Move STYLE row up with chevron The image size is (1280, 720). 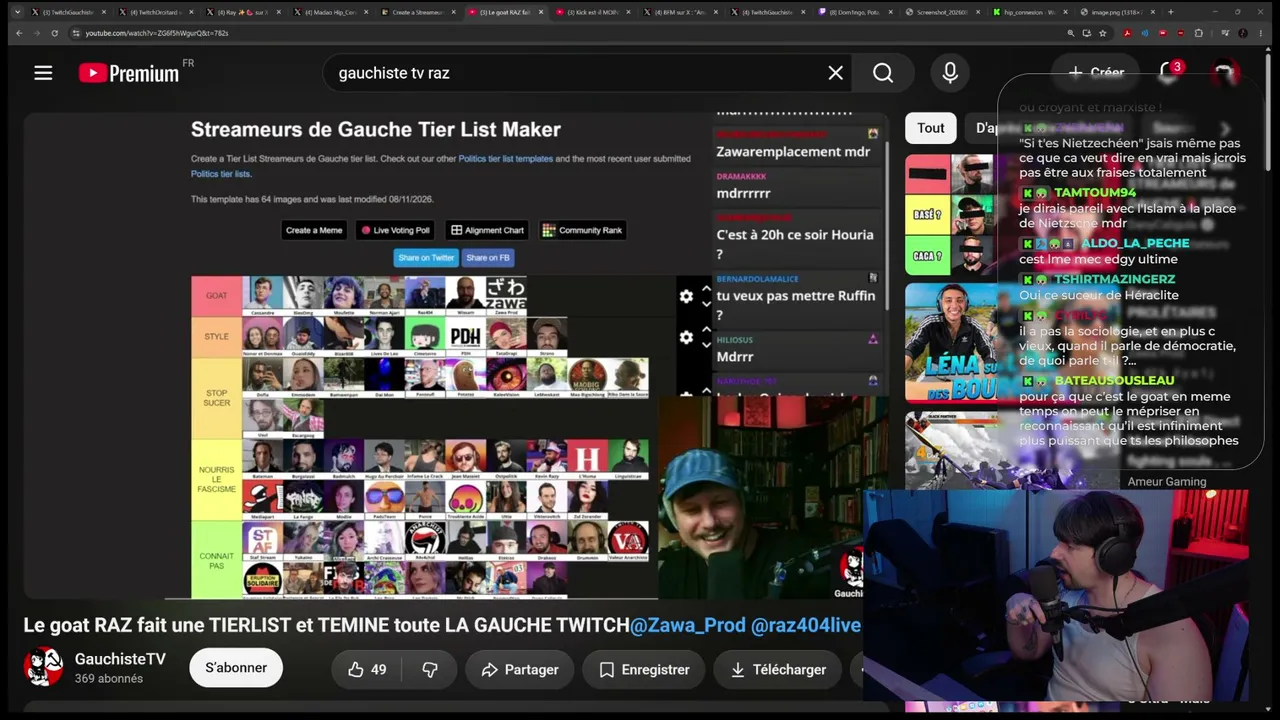point(706,330)
